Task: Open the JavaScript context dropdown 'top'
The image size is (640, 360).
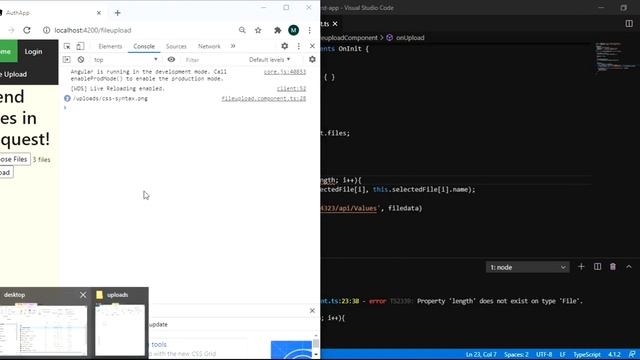Action: pos(126,60)
